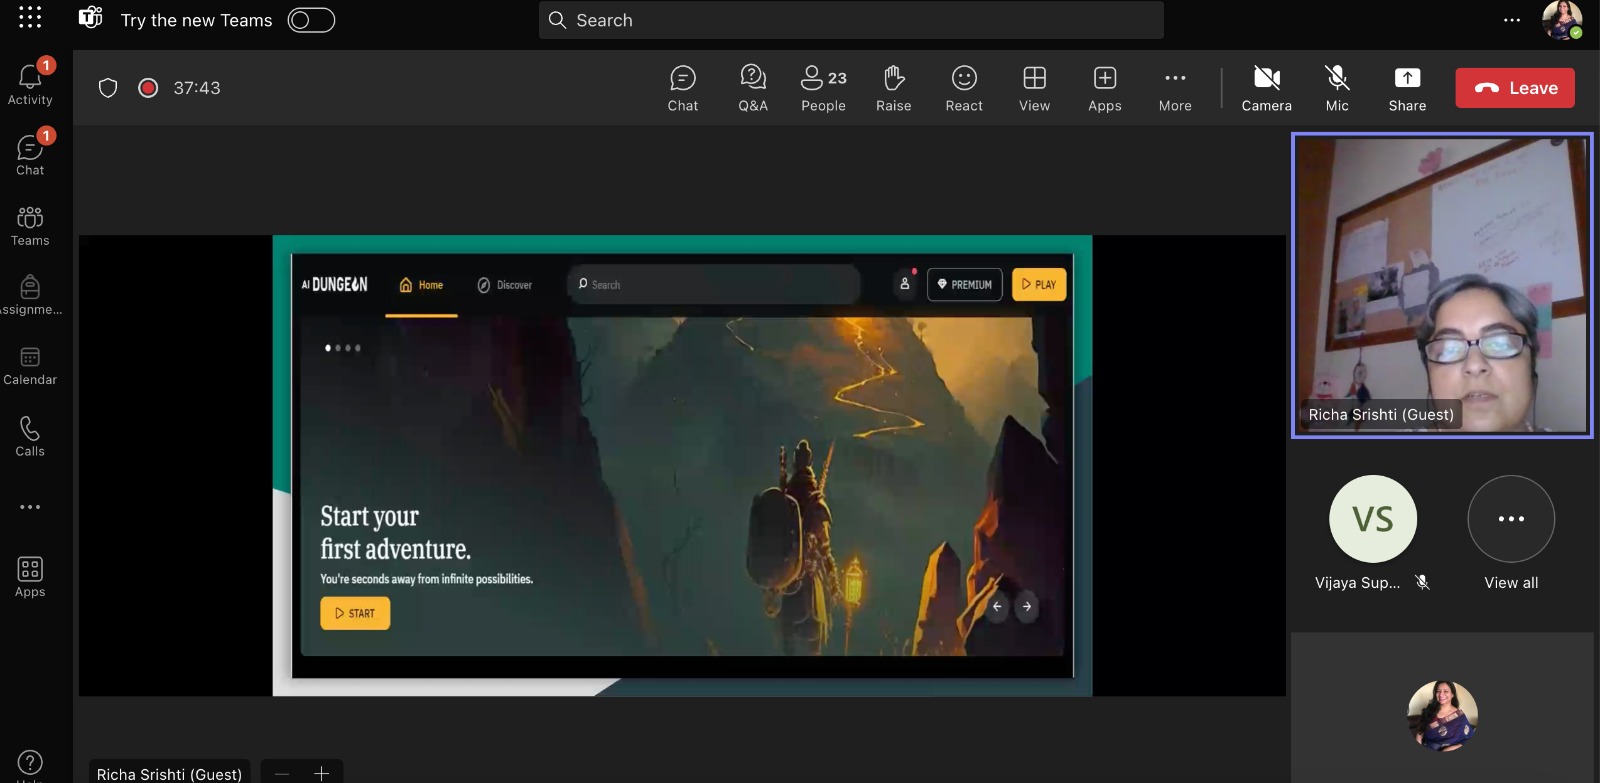Zoom out of shared content
1600x783 pixels.
click(282, 773)
